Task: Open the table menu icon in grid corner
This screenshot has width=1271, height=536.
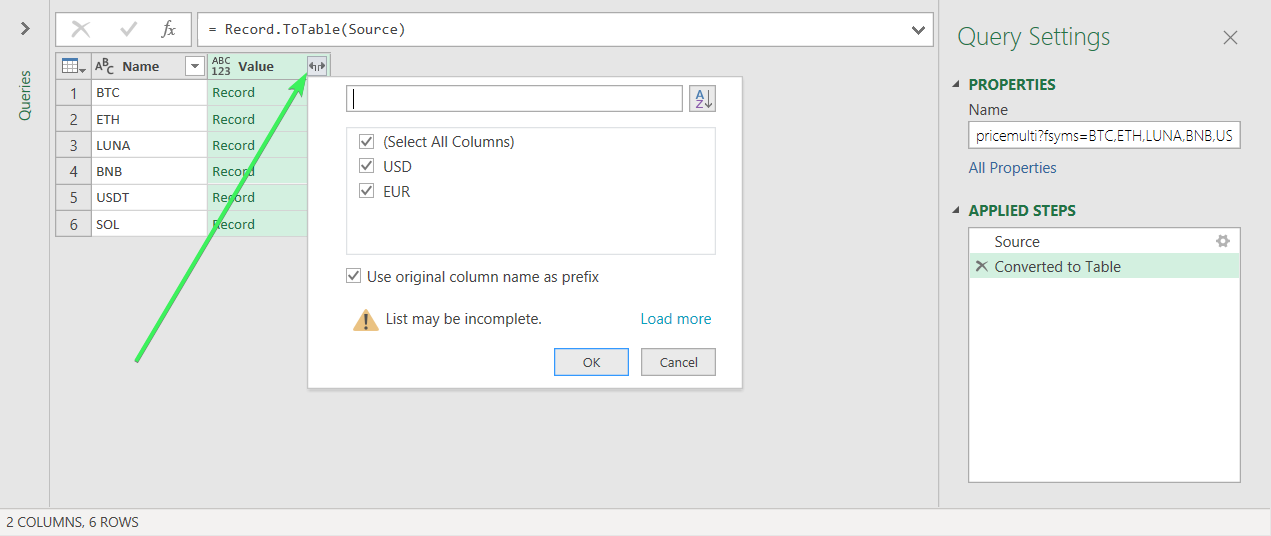Action: pyautogui.click(x=73, y=66)
